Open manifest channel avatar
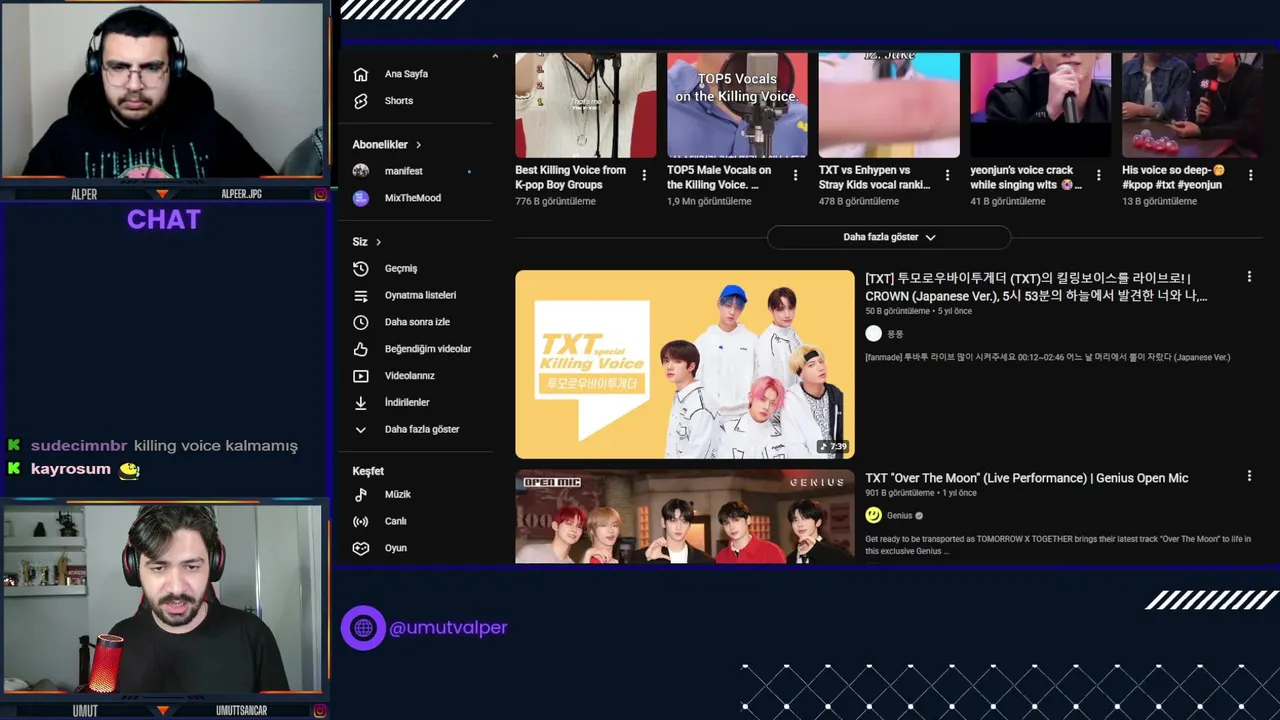The width and height of the screenshot is (1280, 720). [x=361, y=171]
